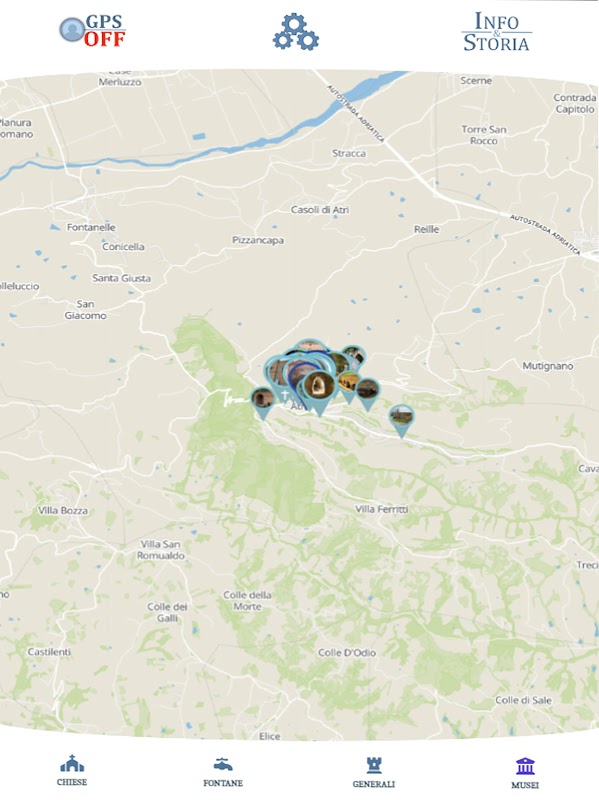The image size is (599, 800).
Task: Open the Info & Storia page
Action: coord(496,32)
